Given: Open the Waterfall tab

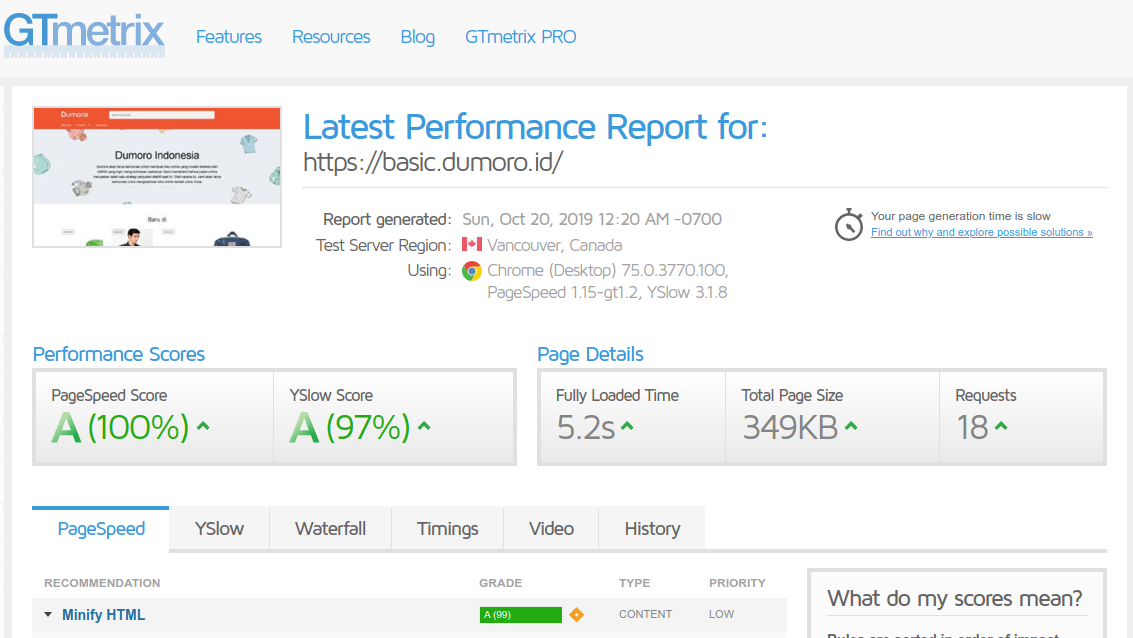Looking at the screenshot, I should pos(330,529).
